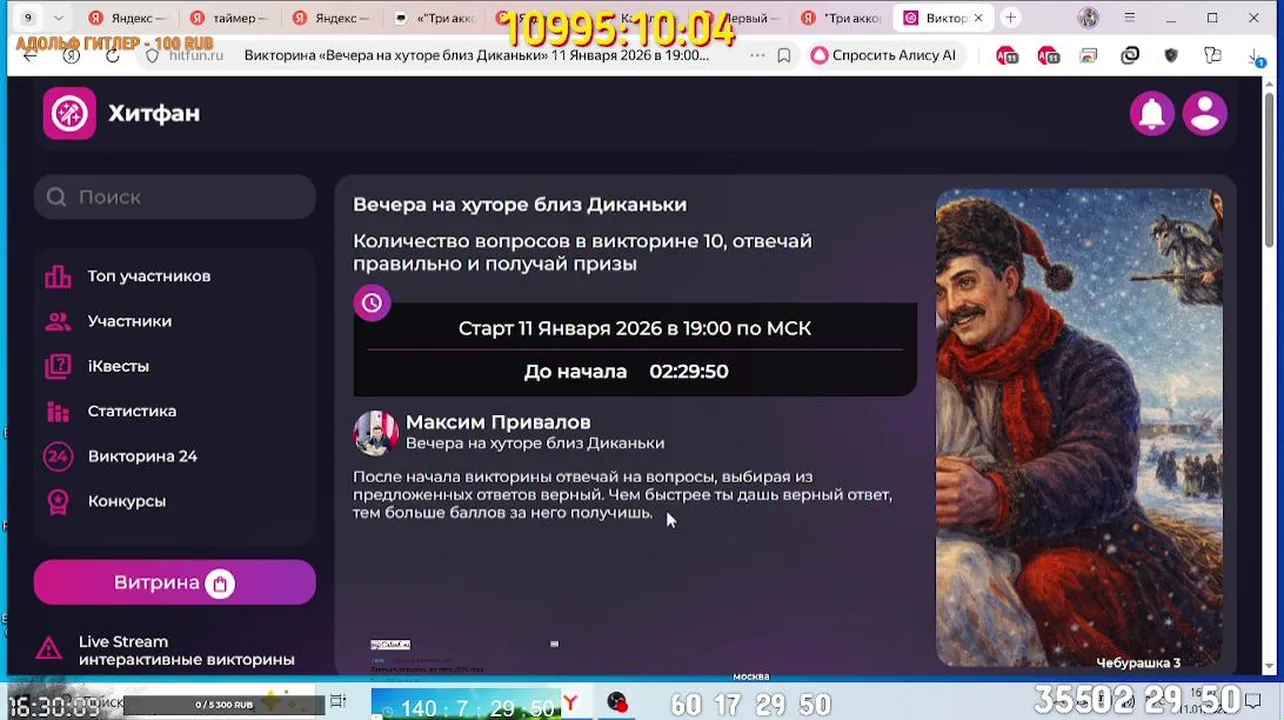Click the Хитфан logo icon
This screenshot has width=1284, height=720.
(x=69, y=113)
